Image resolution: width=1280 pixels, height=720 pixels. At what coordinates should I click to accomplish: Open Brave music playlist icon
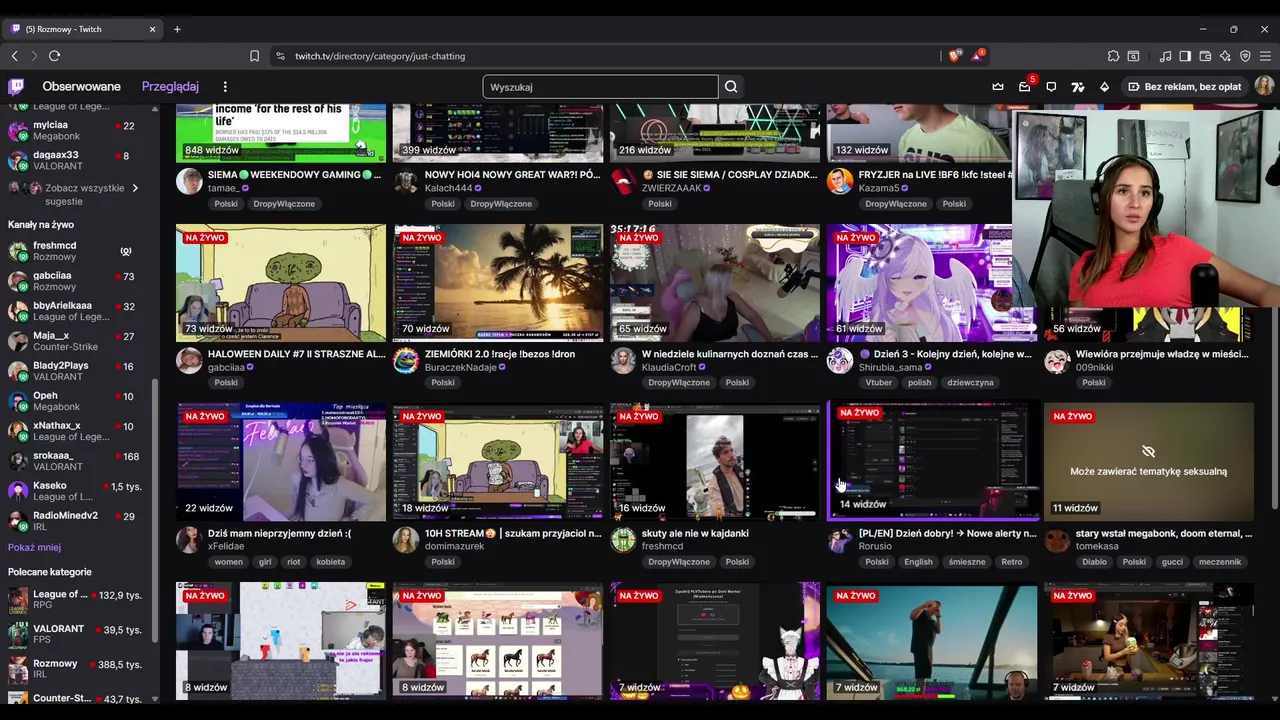[x=1165, y=56]
